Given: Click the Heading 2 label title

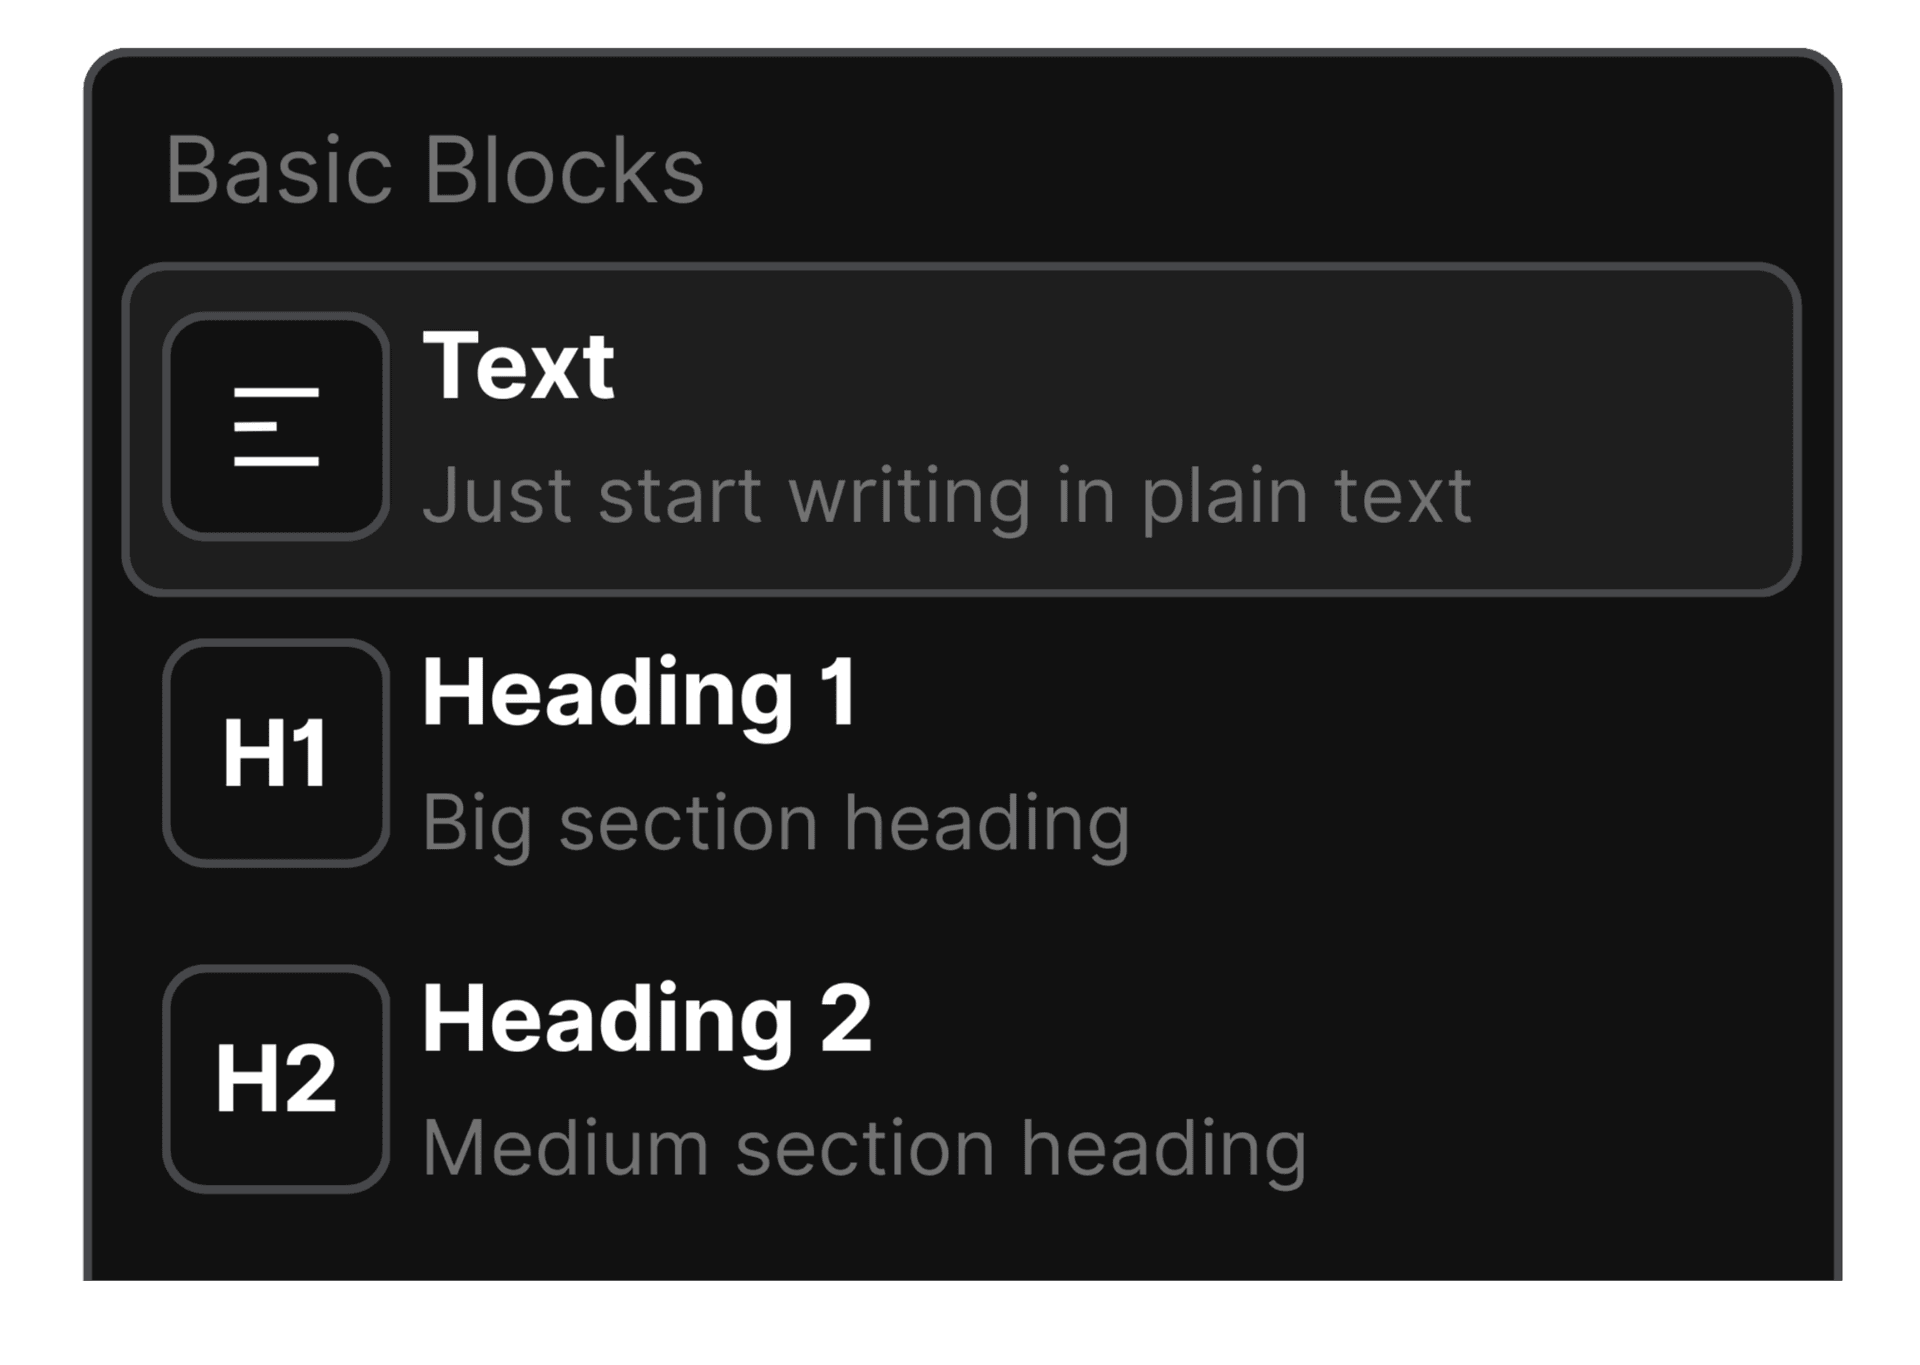Looking at the screenshot, I should tap(650, 1018).
